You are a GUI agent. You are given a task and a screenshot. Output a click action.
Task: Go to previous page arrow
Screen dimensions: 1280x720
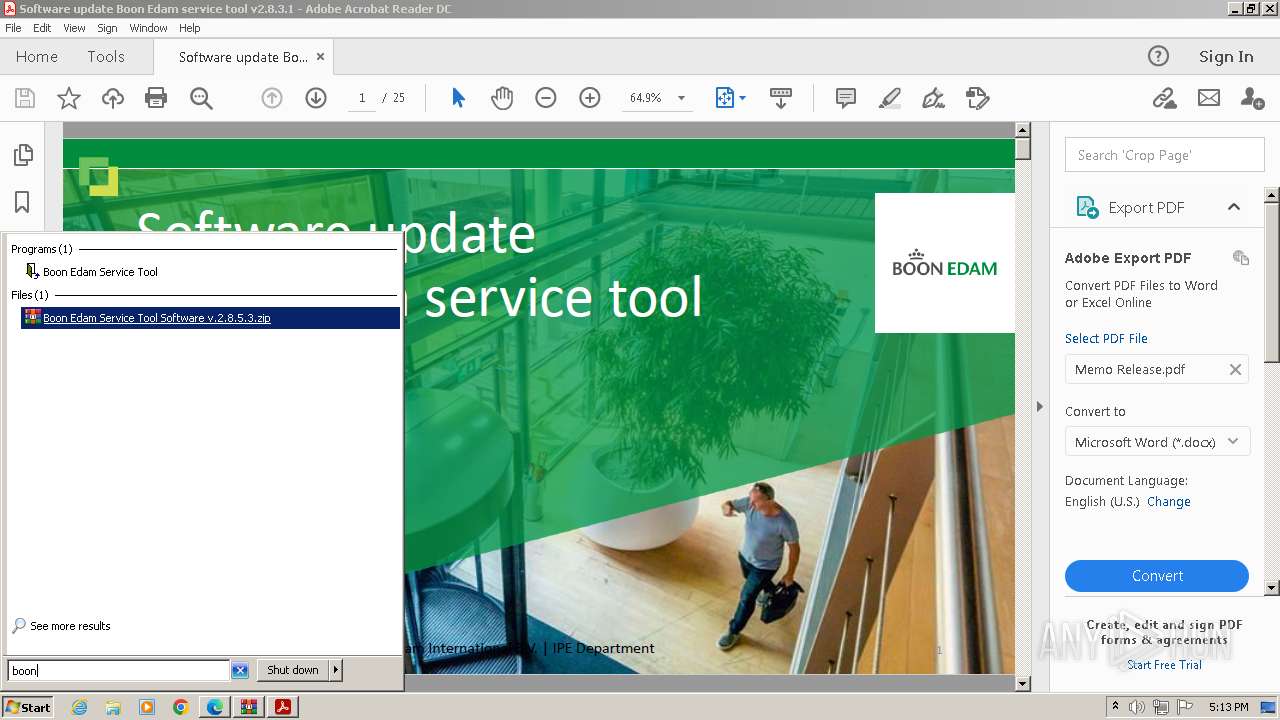[x=272, y=98]
